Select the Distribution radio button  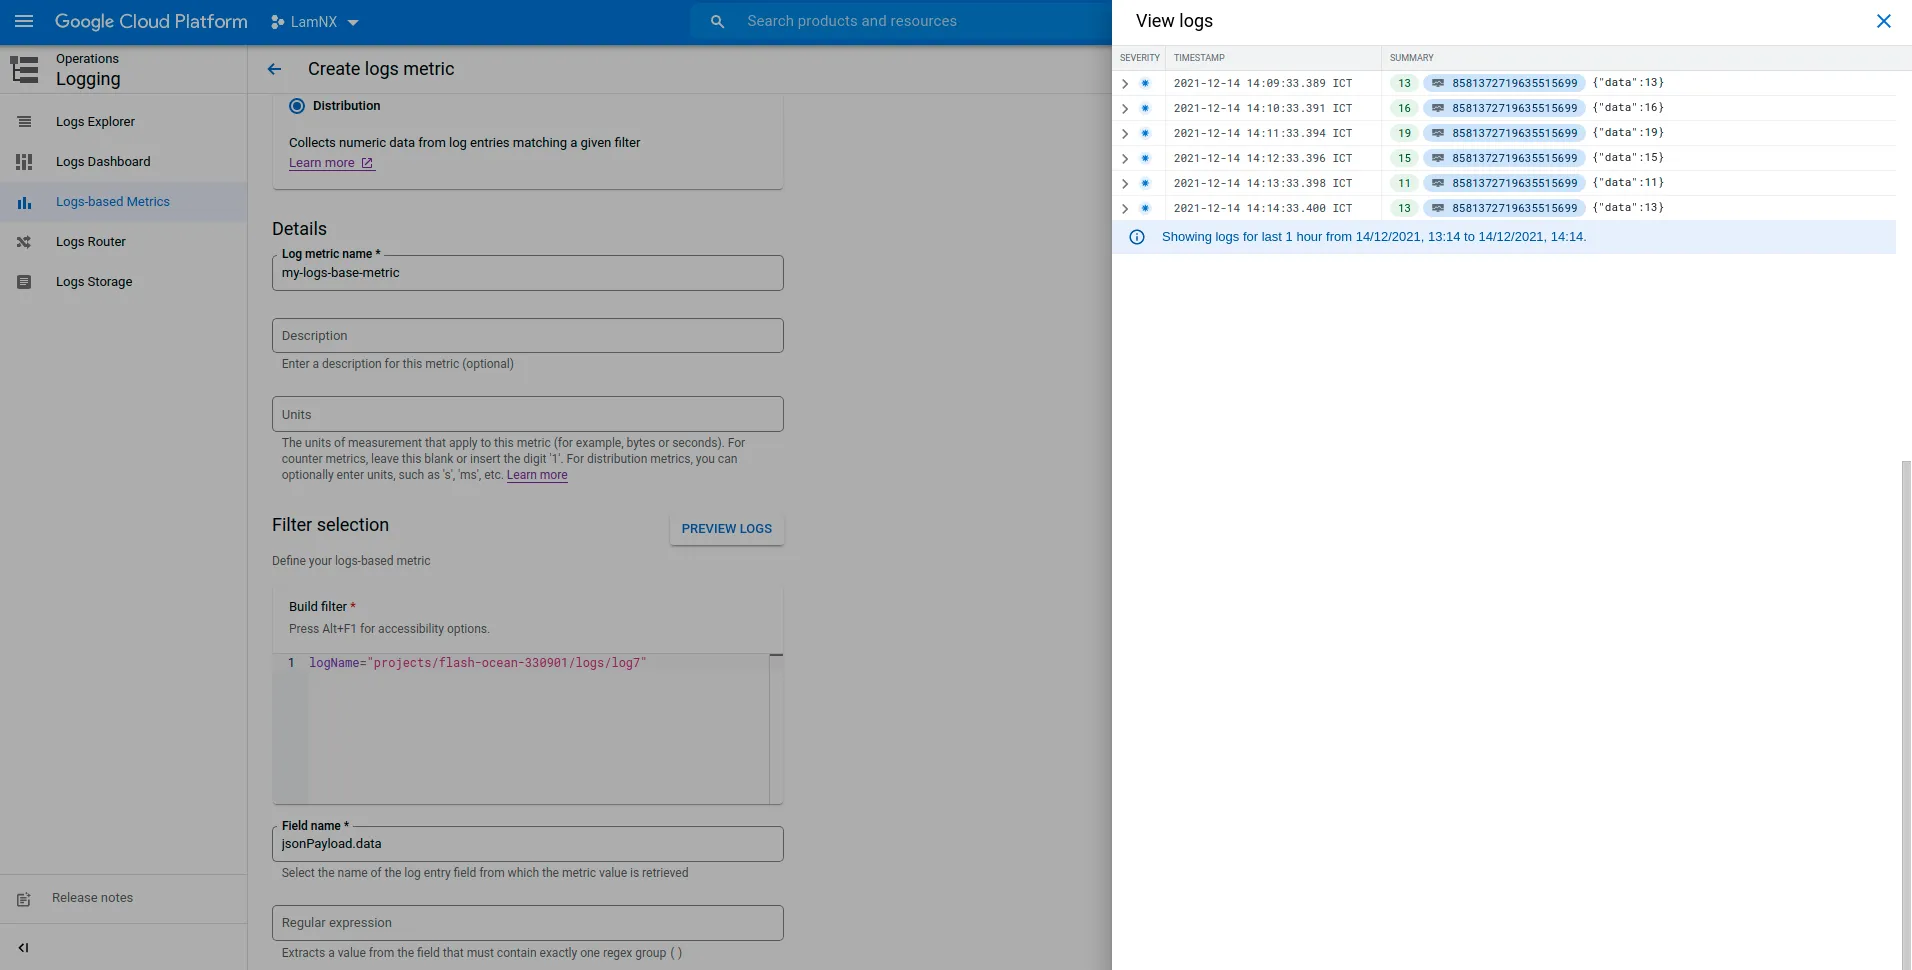pyautogui.click(x=297, y=106)
